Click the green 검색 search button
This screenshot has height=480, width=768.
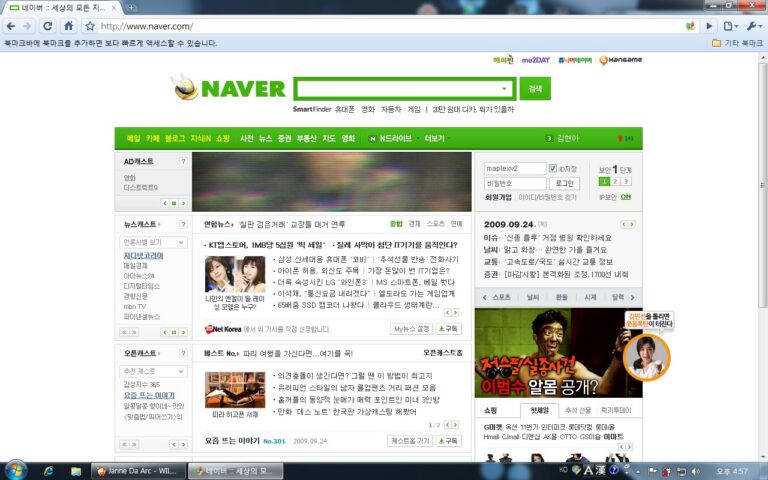click(535, 88)
